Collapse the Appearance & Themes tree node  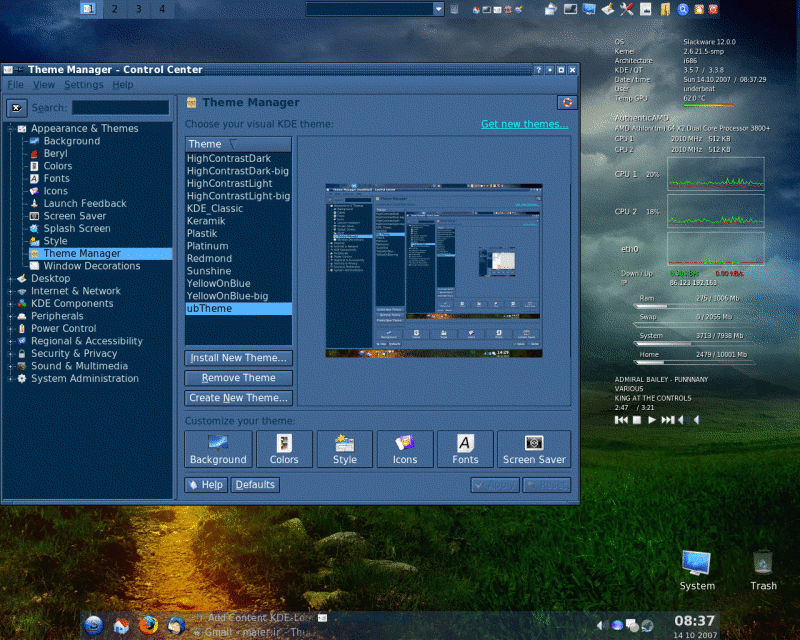point(10,129)
